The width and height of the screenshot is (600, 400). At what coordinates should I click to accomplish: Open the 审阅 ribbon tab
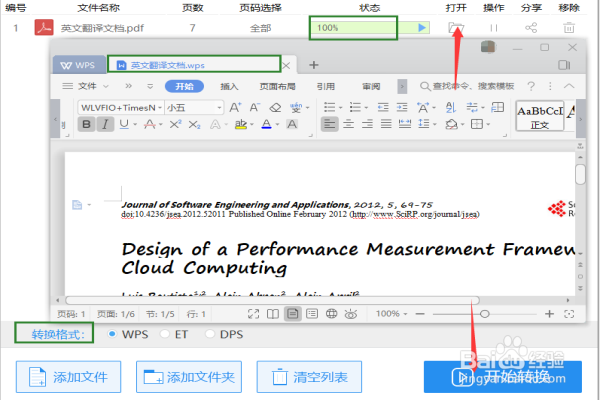click(371, 87)
